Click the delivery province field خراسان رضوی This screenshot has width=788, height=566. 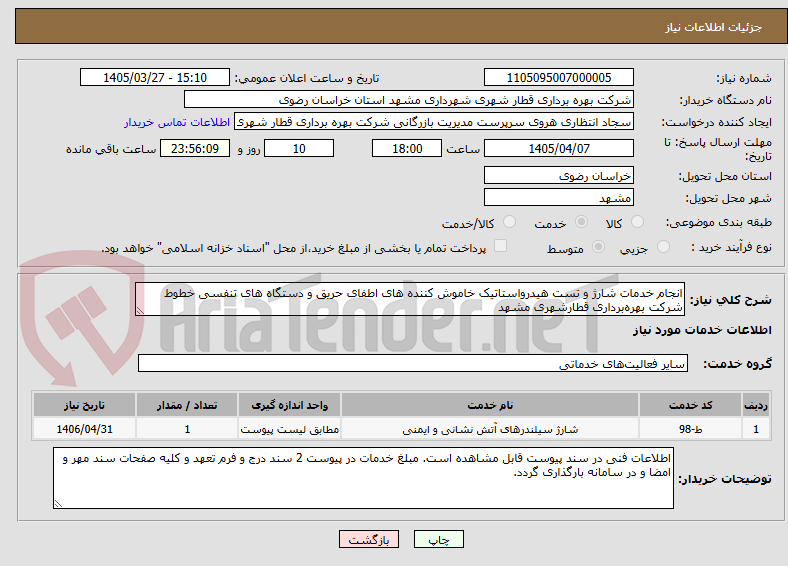coord(559,175)
